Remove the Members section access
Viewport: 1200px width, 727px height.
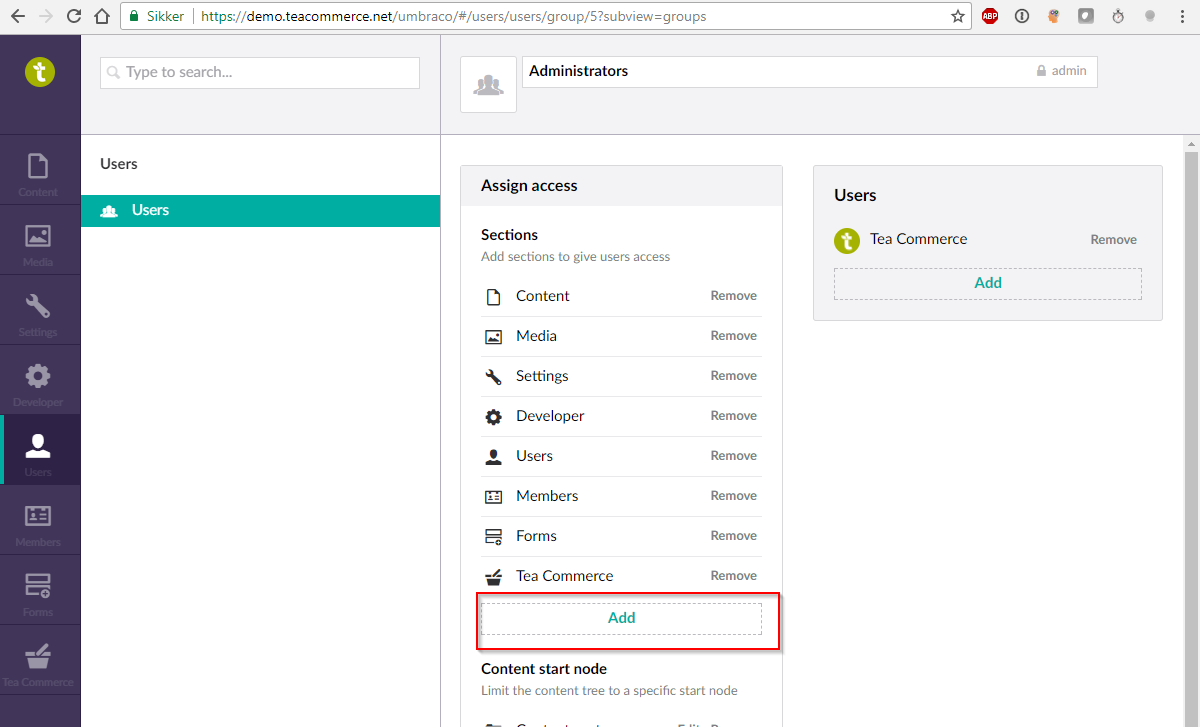(734, 496)
